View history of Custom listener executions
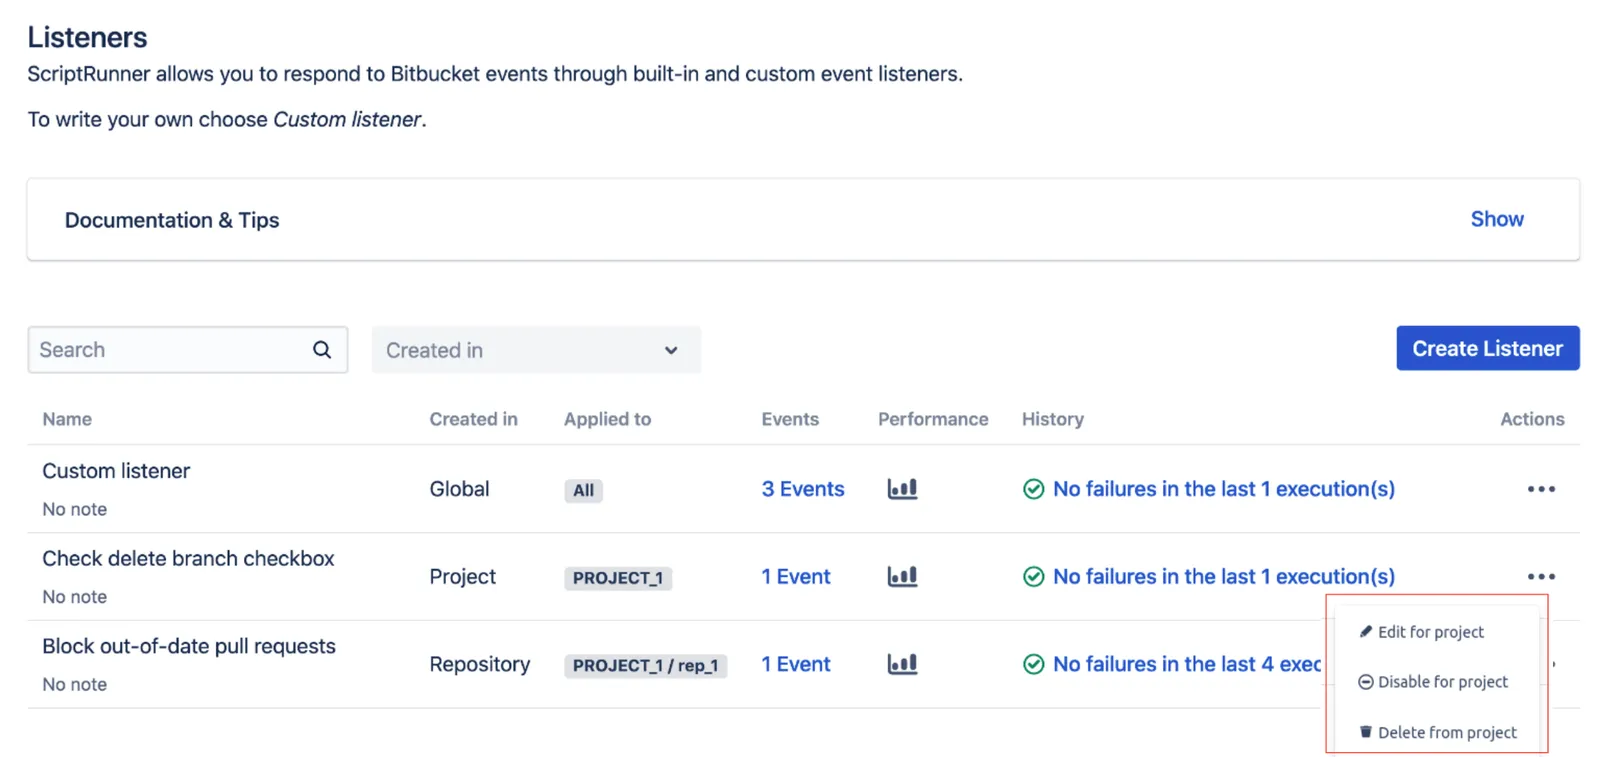The image size is (1600, 757). [x=1224, y=489]
